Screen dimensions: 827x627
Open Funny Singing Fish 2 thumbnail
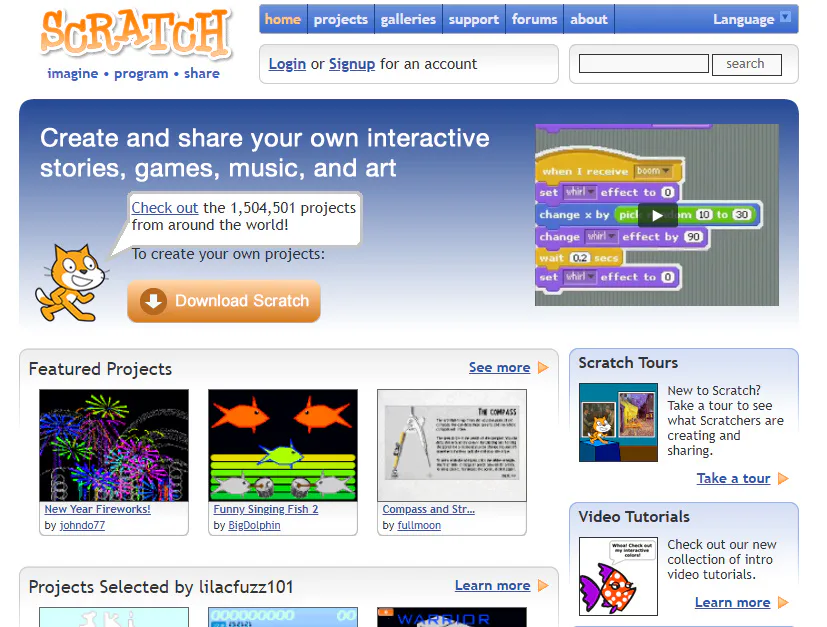click(283, 446)
